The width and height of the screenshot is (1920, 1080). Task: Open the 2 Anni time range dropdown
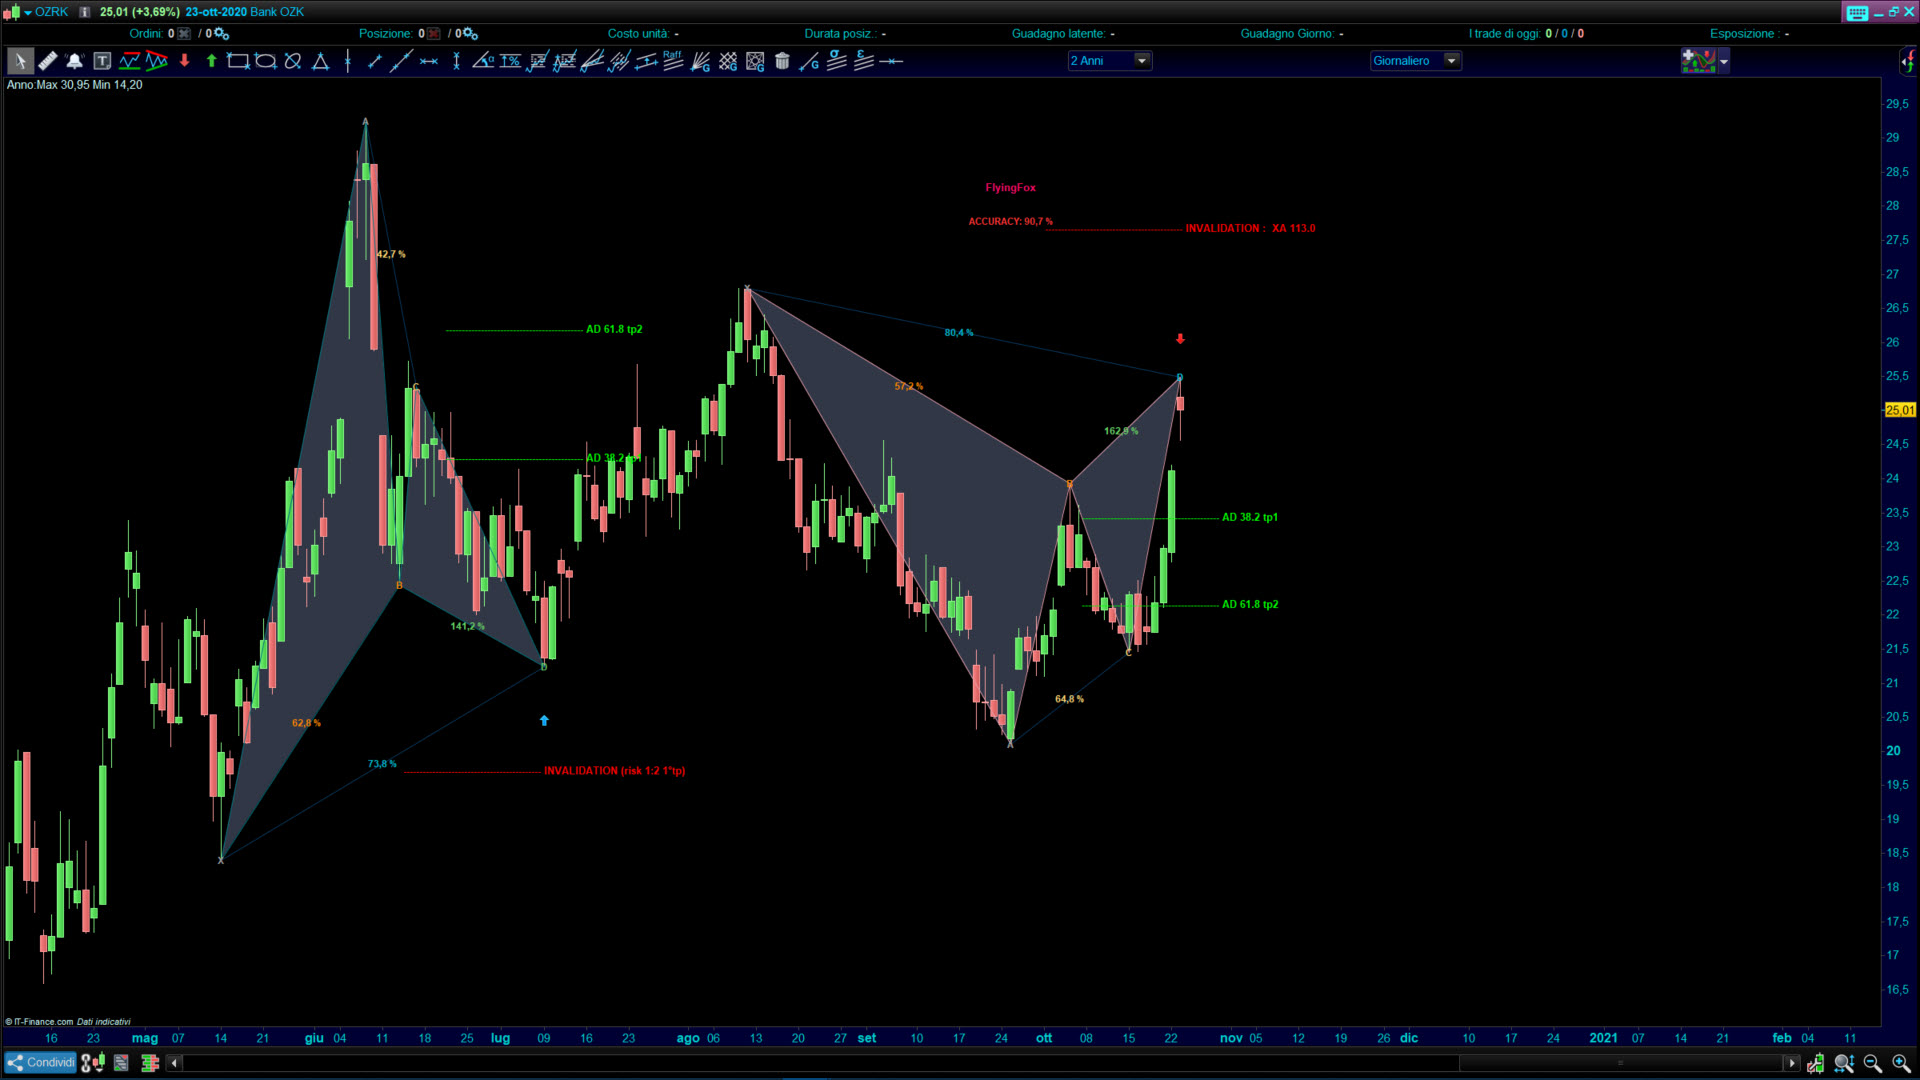tap(1141, 61)
